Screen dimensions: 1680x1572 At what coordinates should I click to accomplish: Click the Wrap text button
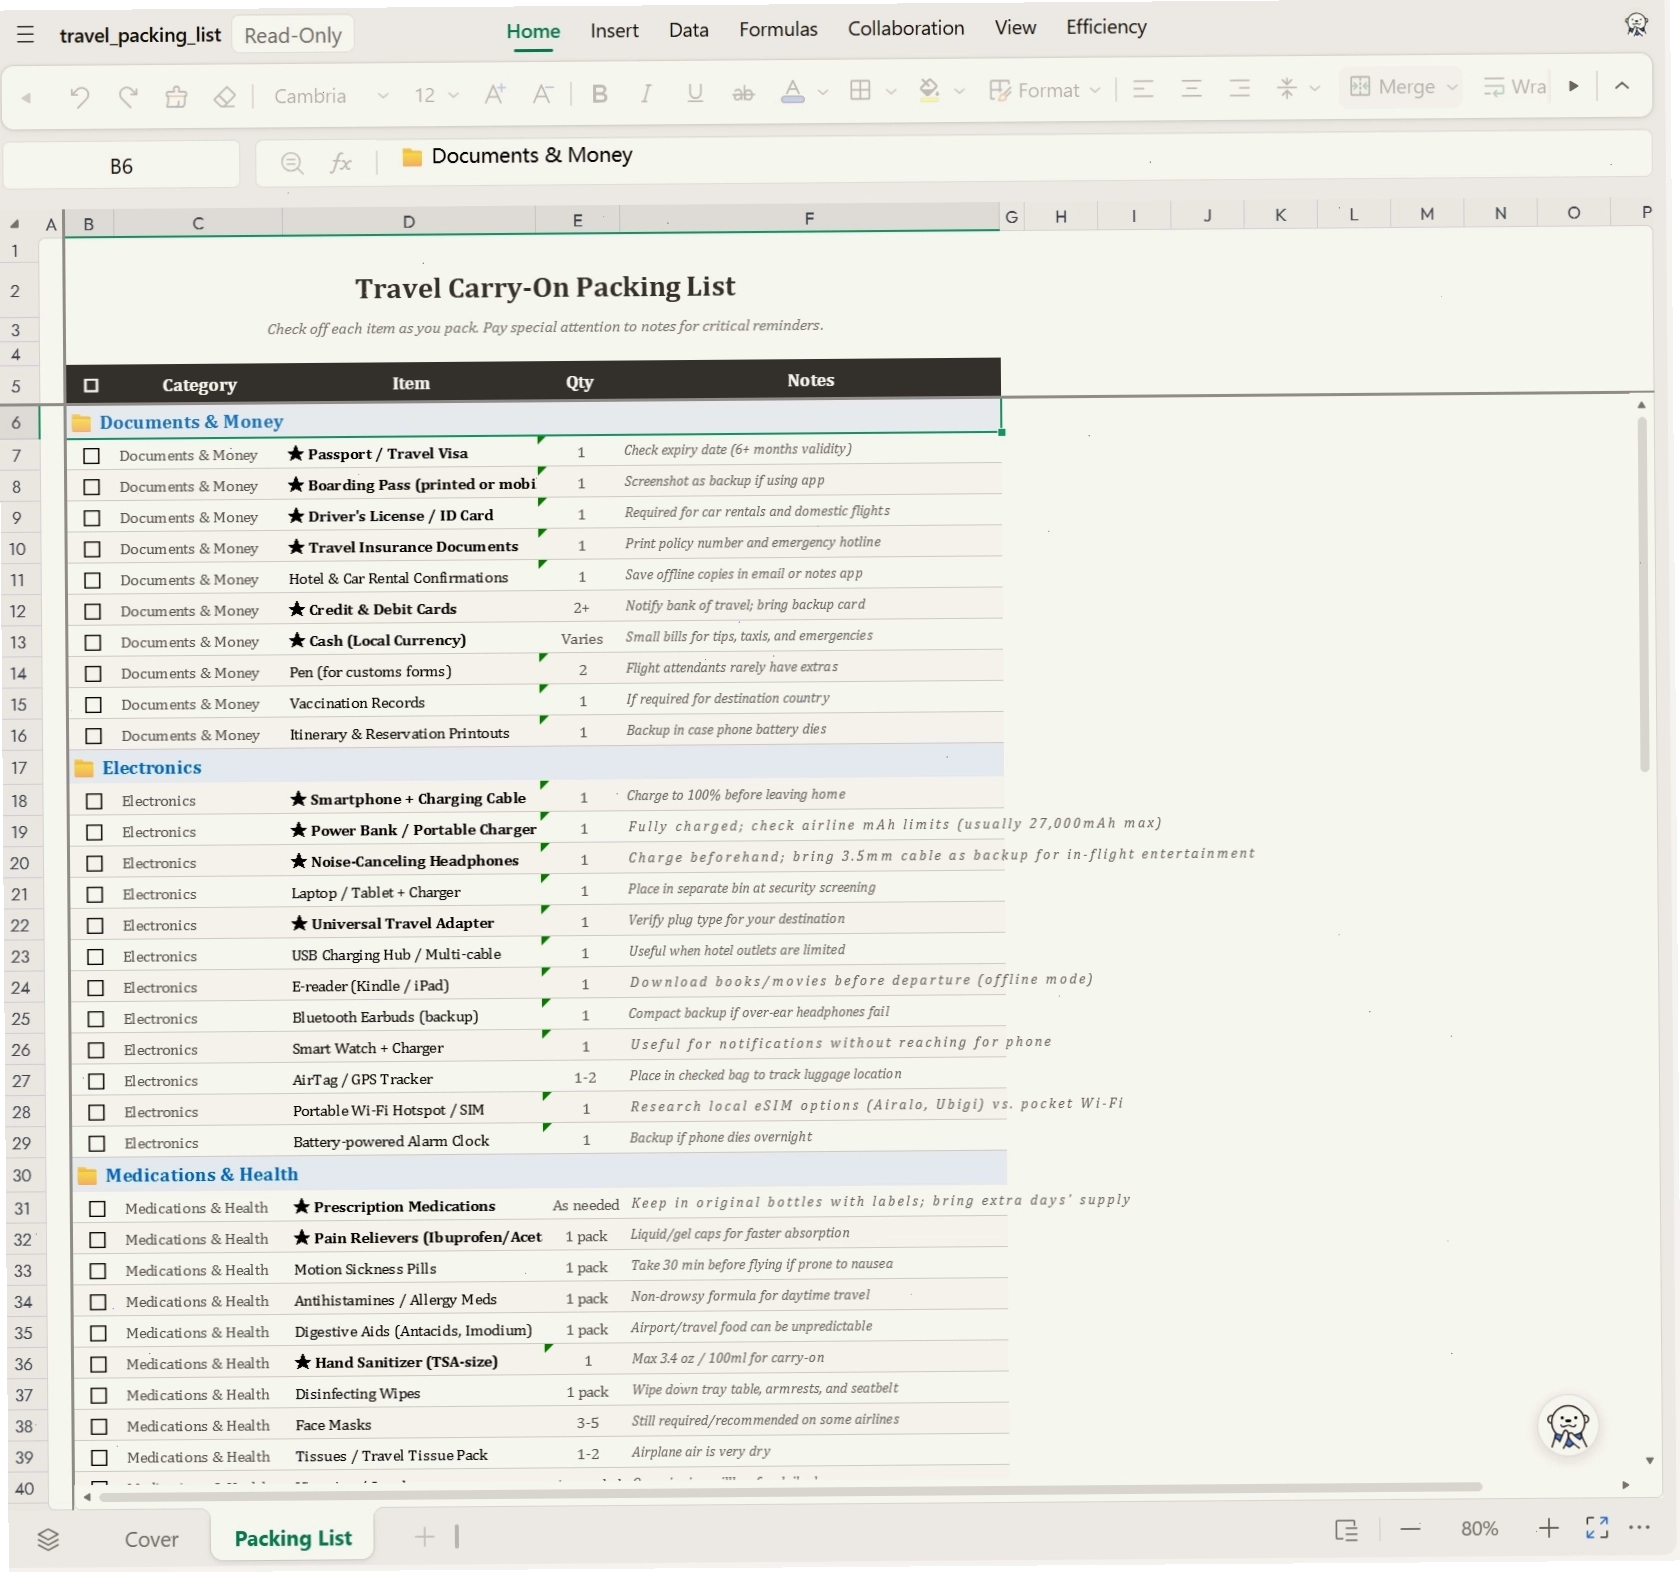(1514, 87)
